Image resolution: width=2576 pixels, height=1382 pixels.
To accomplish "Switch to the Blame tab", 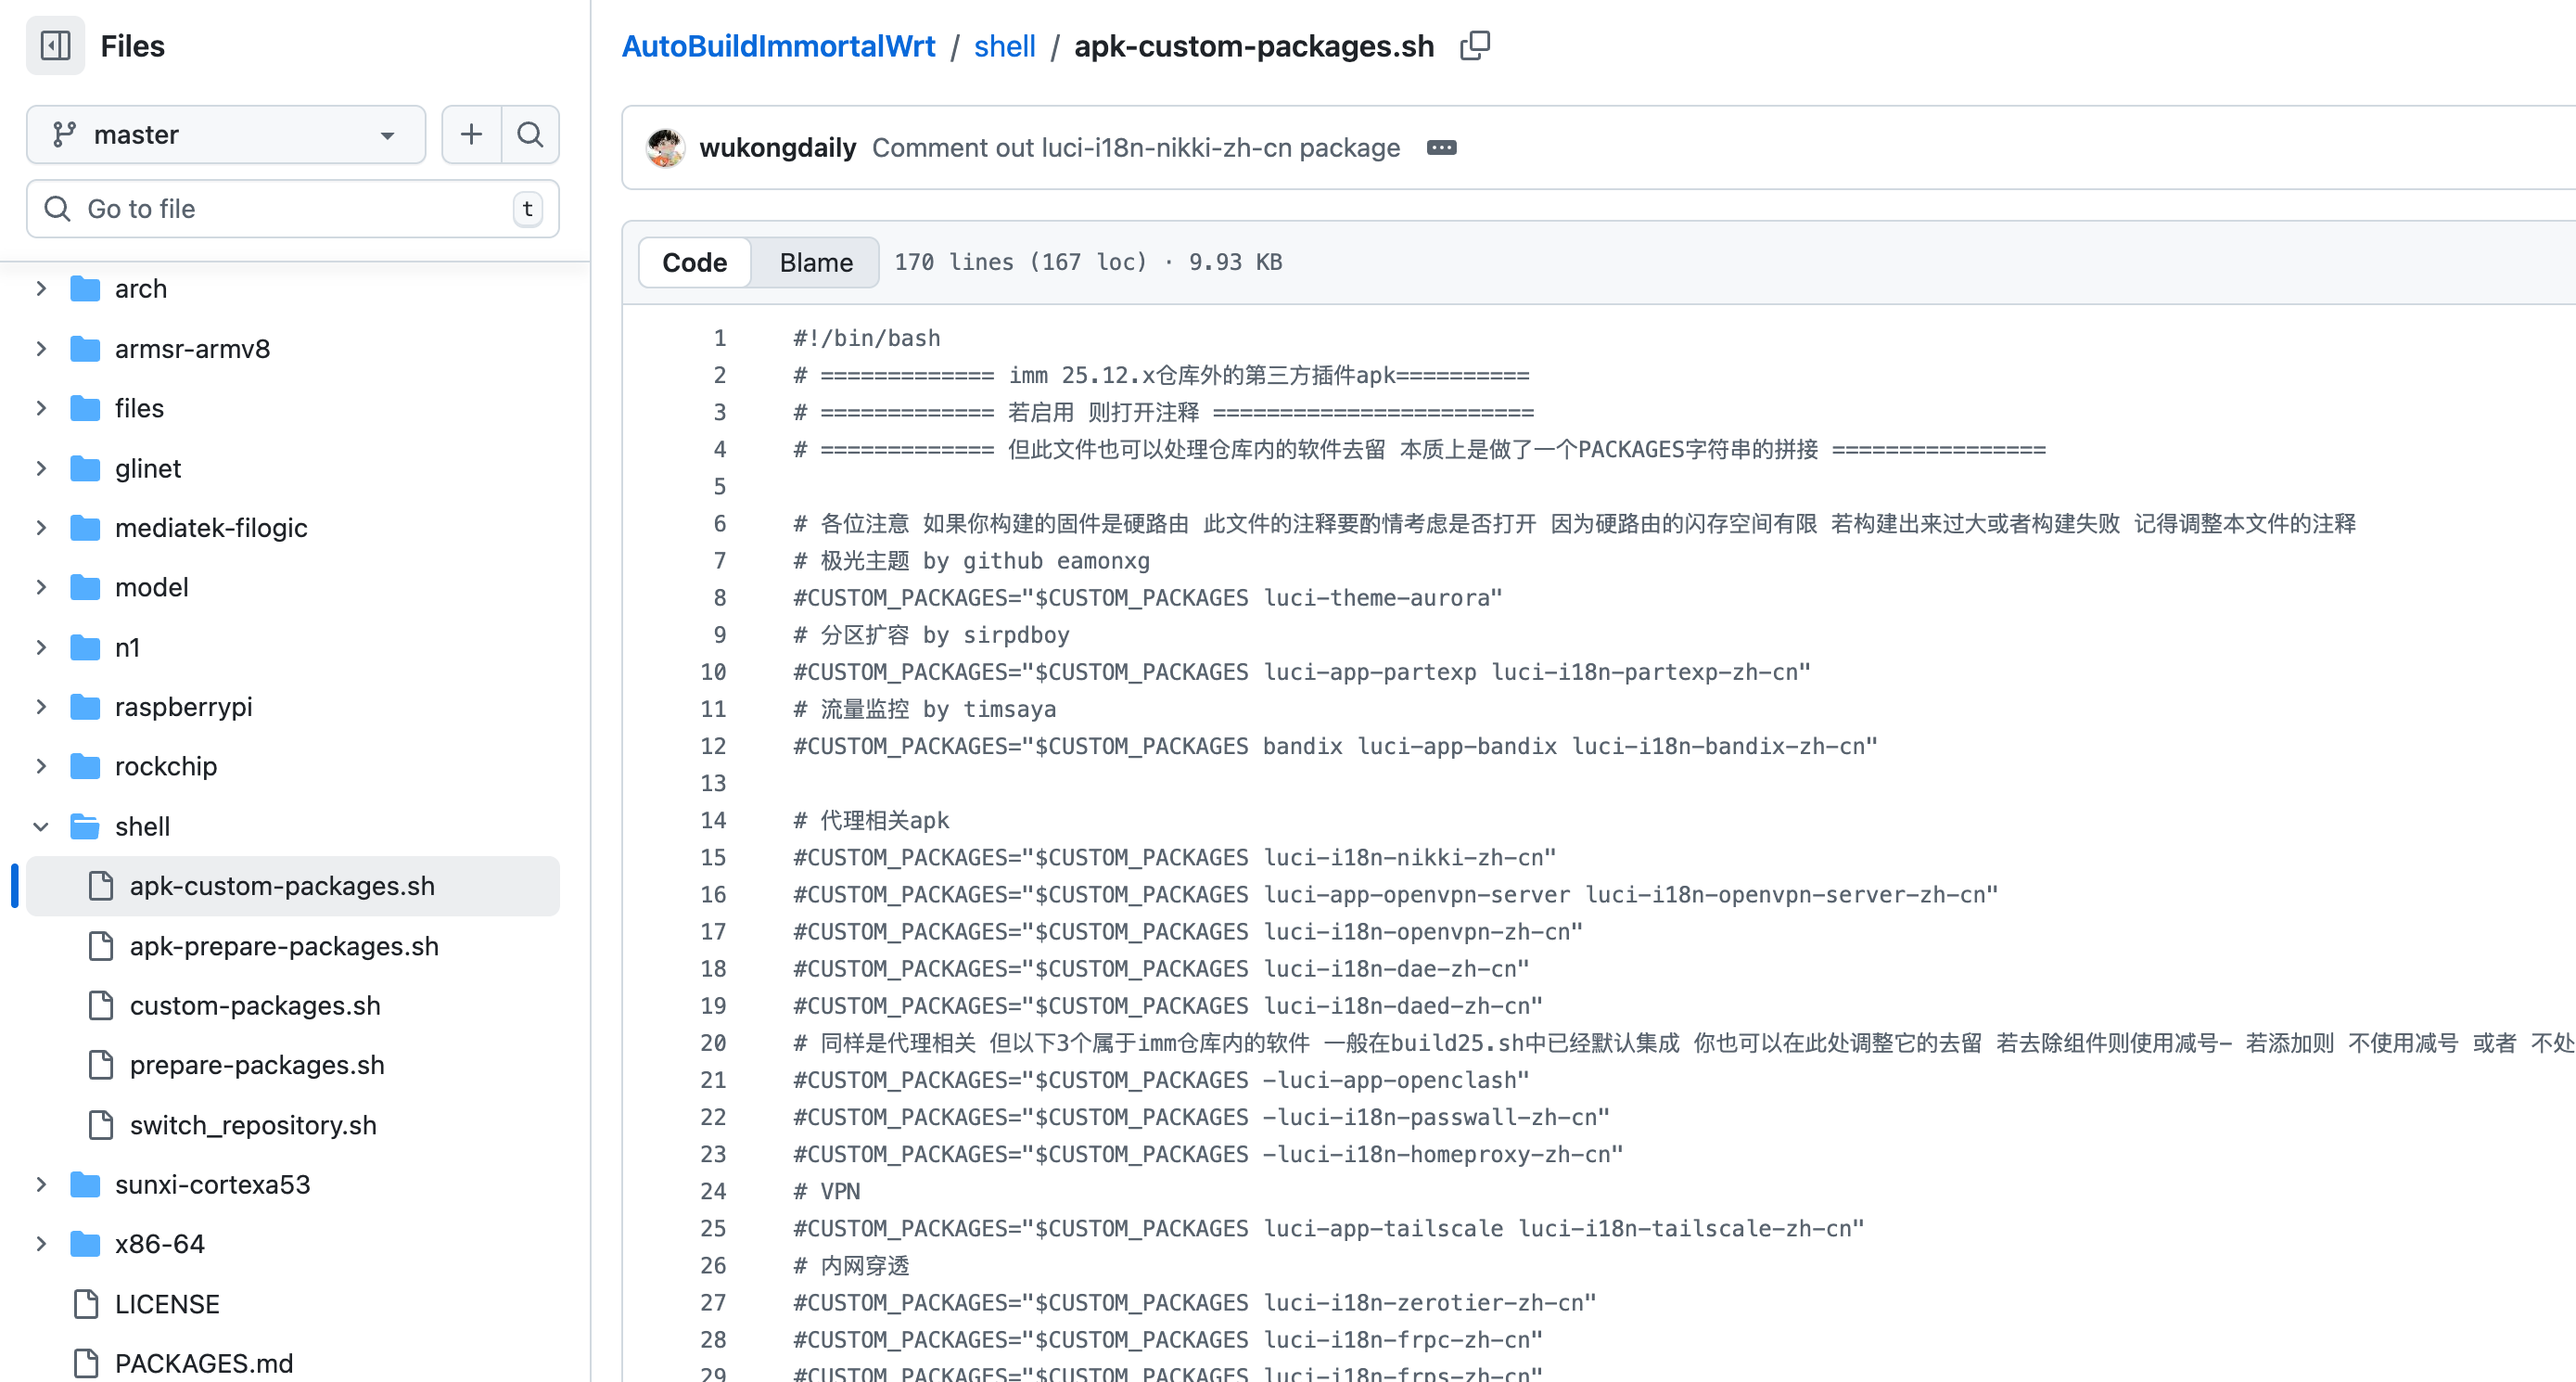I will pos(816,262).
